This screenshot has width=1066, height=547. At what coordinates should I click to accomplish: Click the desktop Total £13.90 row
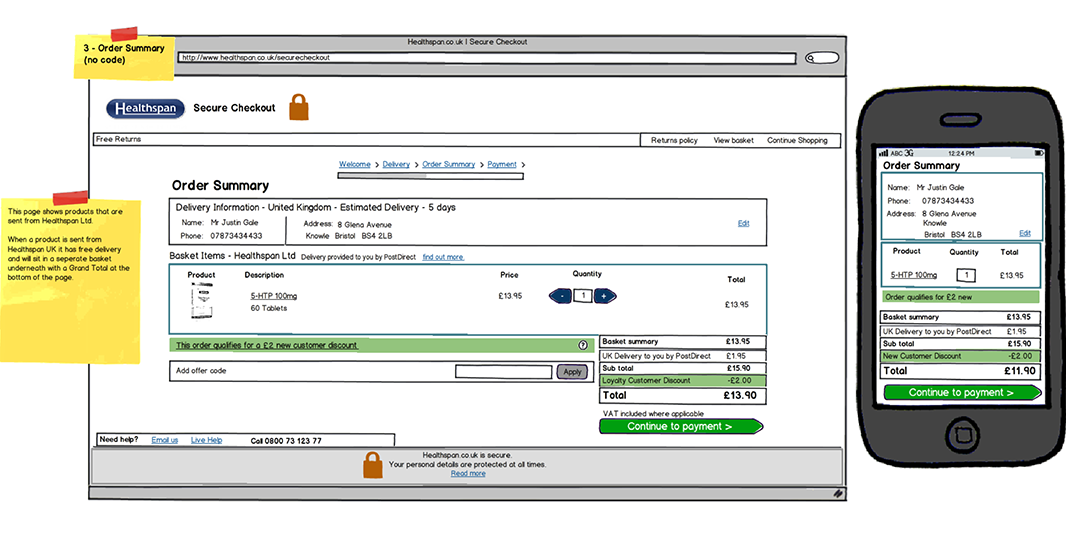pyautogui.click(x=683, y=395)
